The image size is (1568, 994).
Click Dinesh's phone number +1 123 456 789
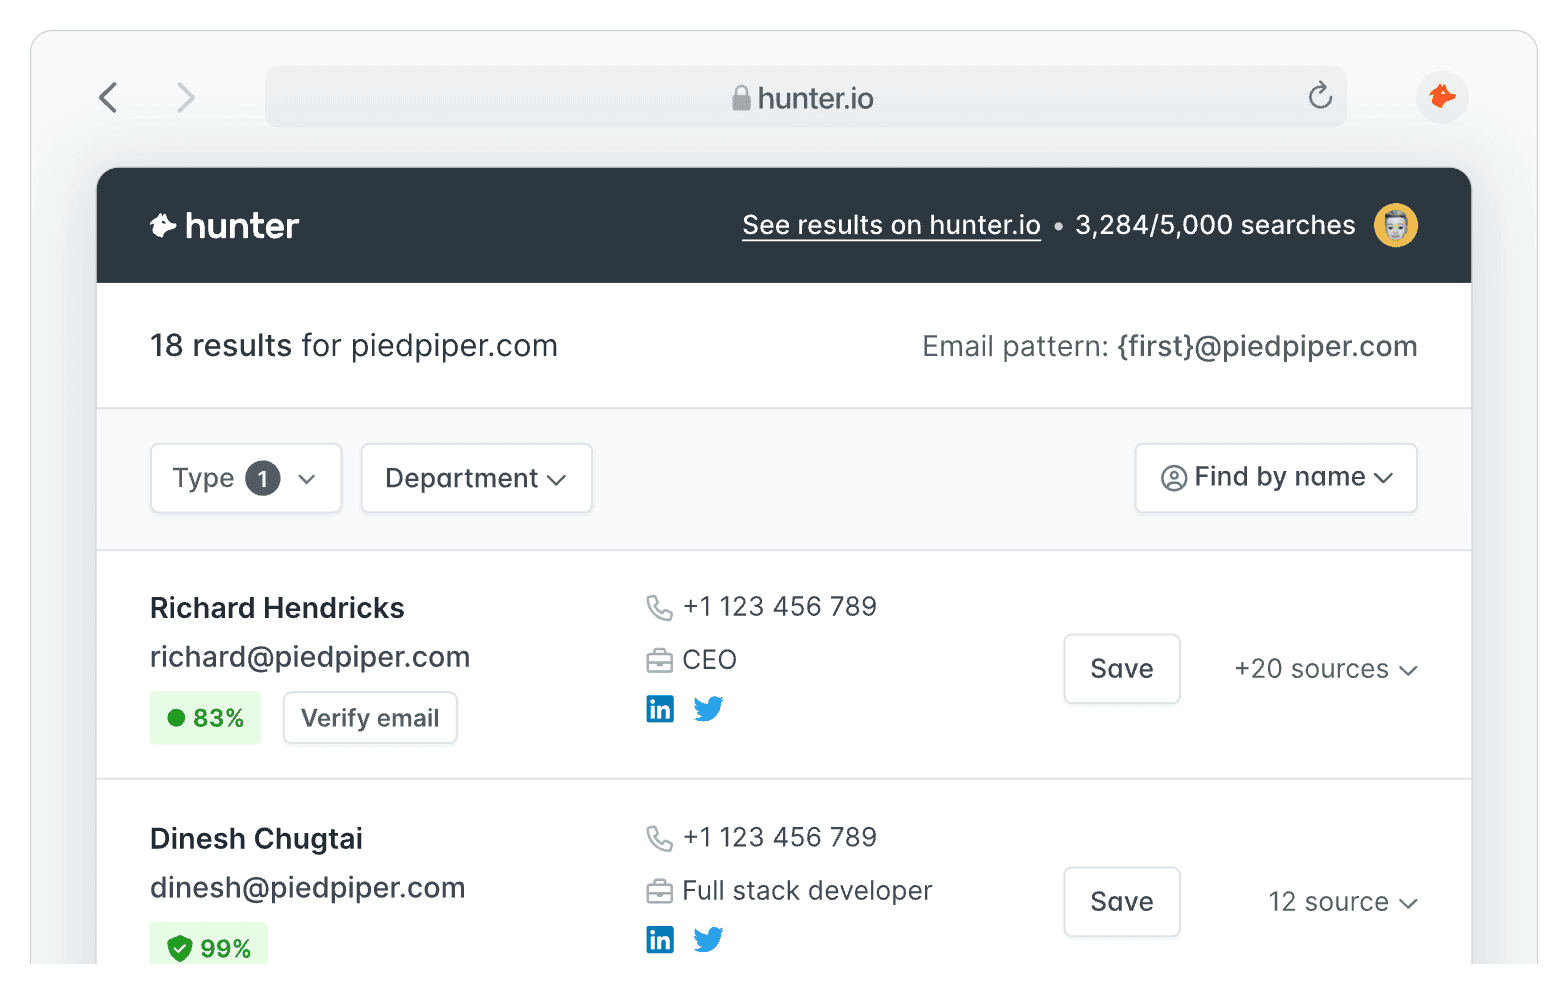tap(780, 838)
